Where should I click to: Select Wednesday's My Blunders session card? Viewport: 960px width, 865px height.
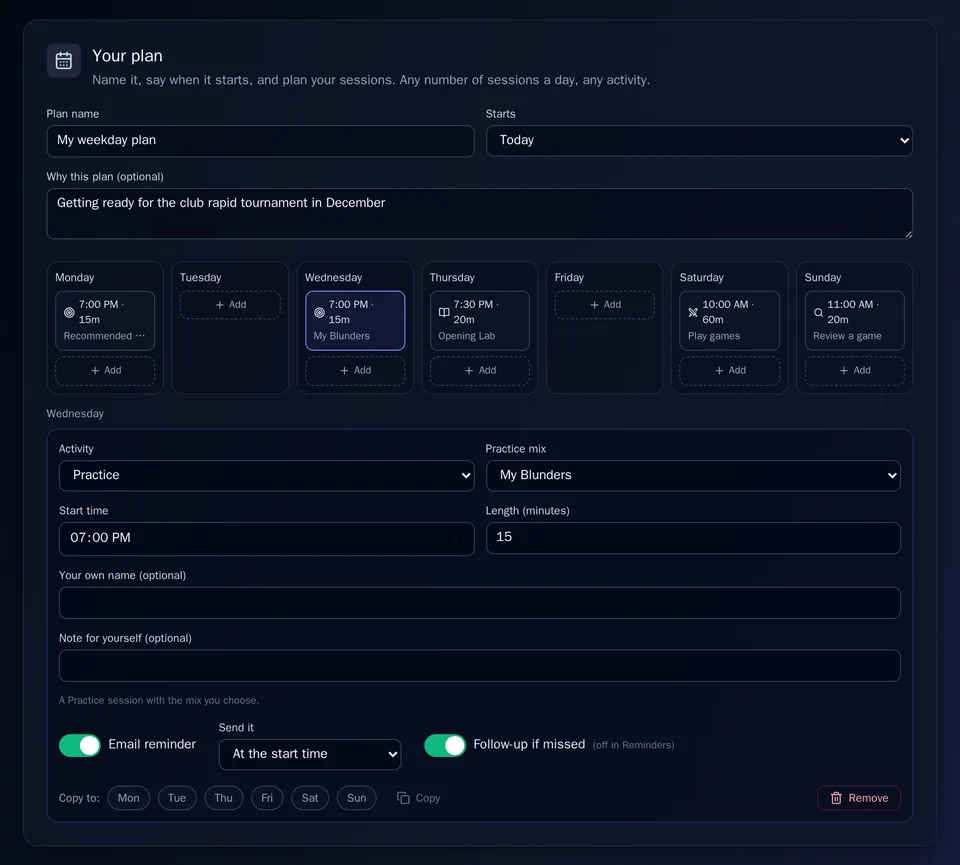[355, 320]
